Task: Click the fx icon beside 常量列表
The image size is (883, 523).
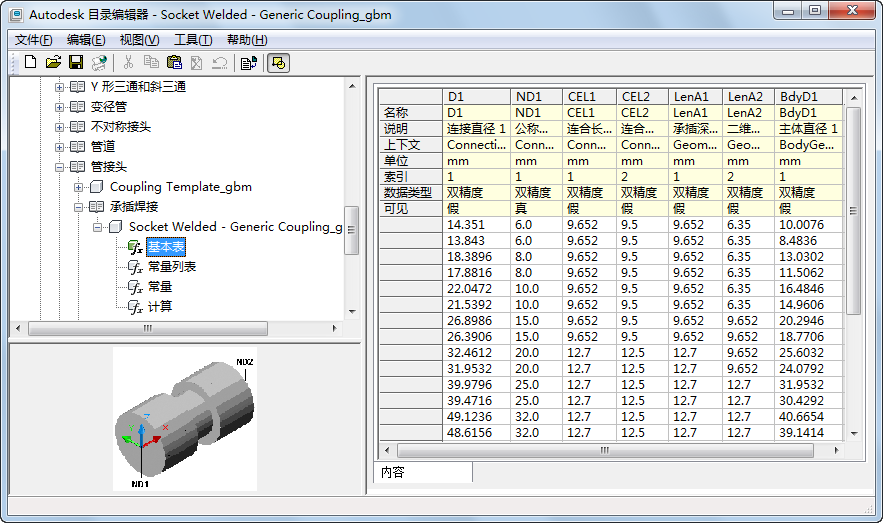Action: 135,267
